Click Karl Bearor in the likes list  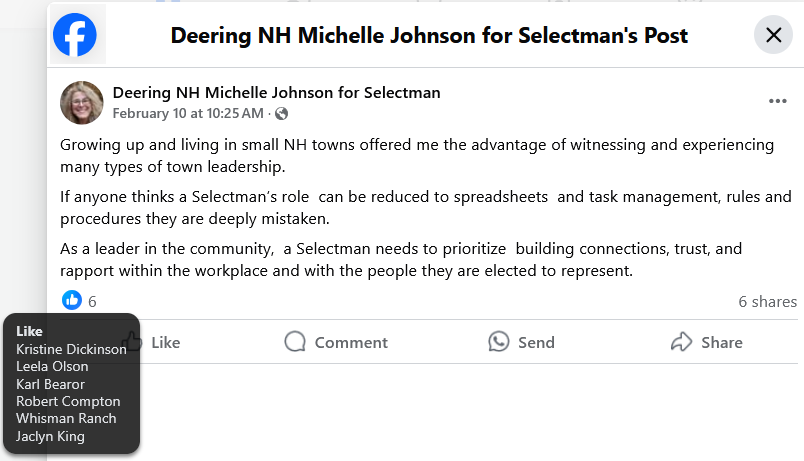click(50, 384)
